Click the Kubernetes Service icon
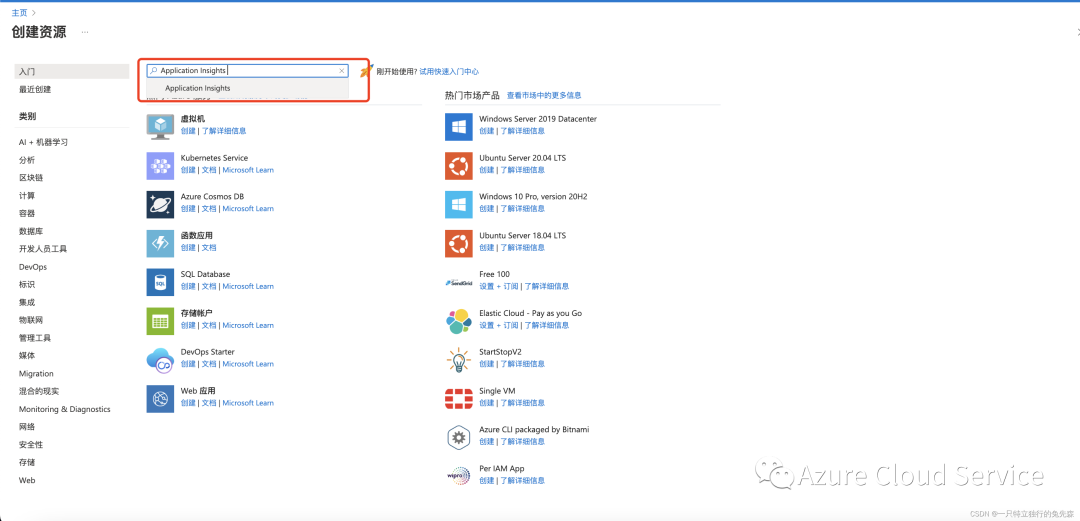The width and height of the screenshot is (1080, 521). (160, 166)
